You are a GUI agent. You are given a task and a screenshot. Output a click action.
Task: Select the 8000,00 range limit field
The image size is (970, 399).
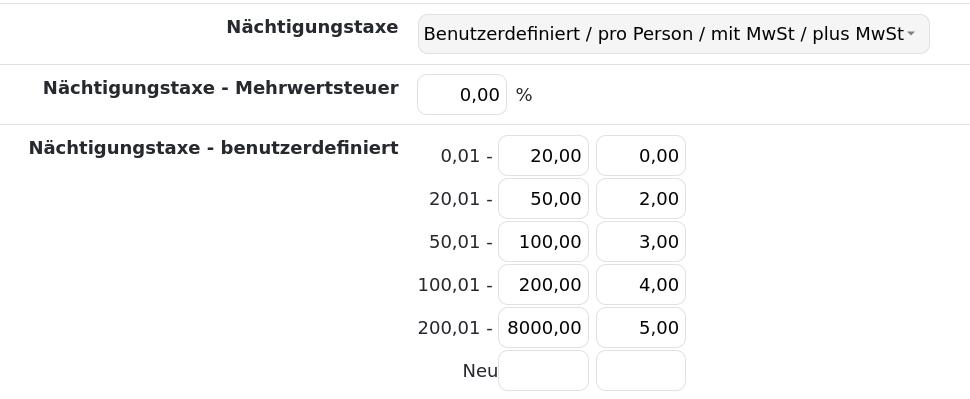(x=543, y=328)
